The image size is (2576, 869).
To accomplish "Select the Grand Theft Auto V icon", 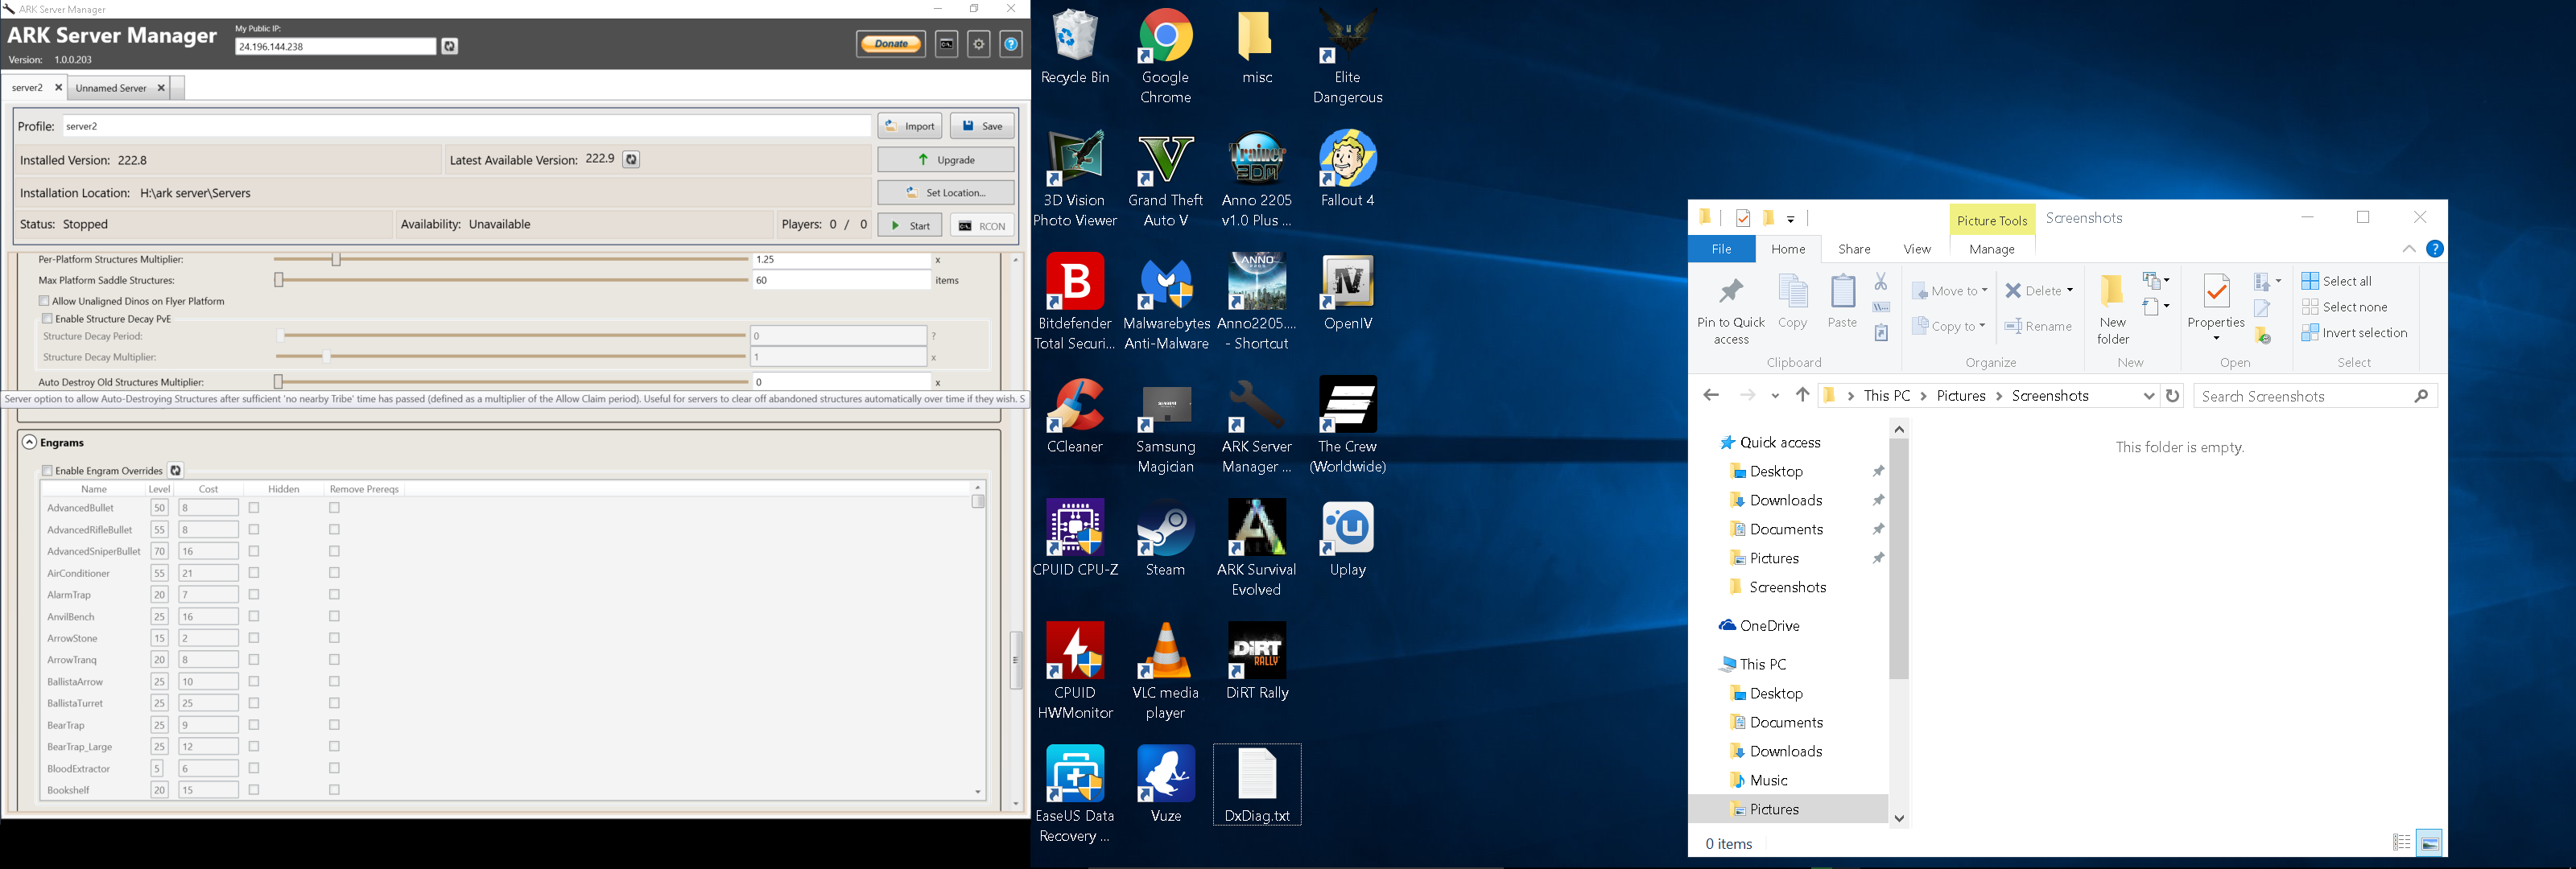I will [x=1166, y=180].
